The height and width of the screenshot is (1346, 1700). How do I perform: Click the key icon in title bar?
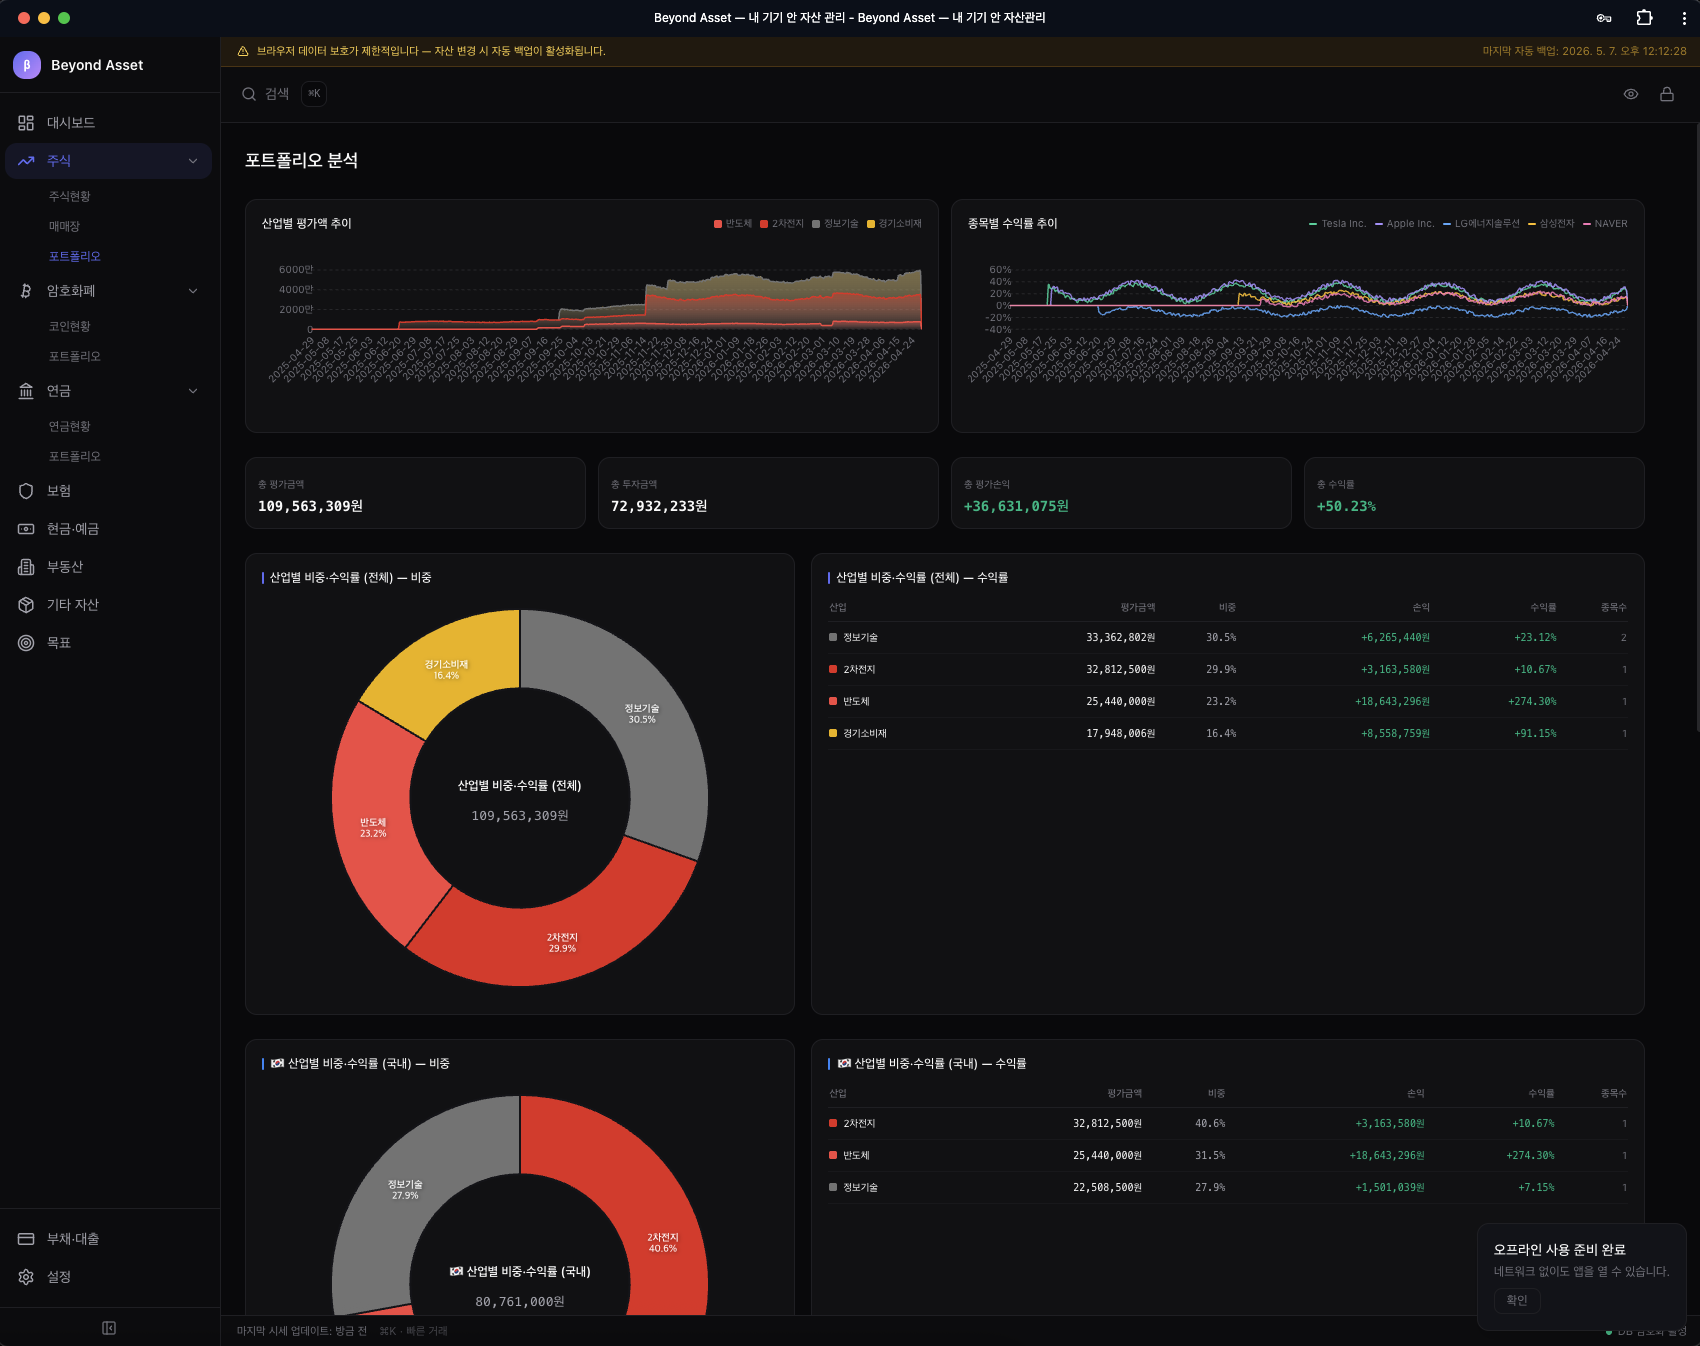point(1604,18)
